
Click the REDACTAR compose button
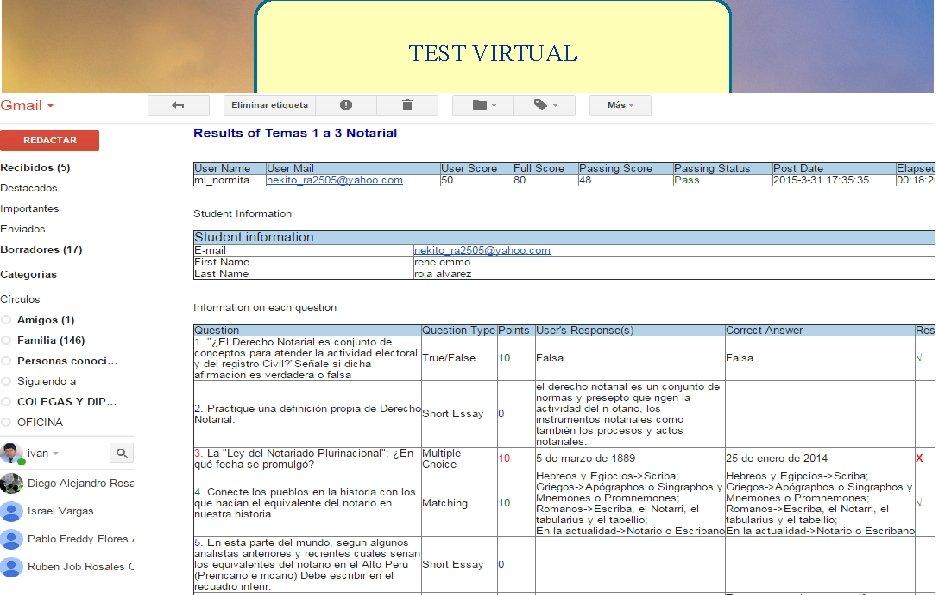coord(50,140)
